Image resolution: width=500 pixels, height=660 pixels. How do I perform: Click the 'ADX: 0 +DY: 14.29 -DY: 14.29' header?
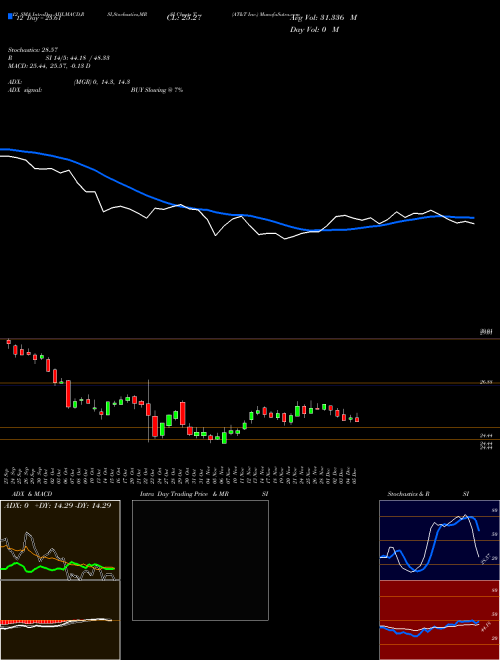pyautogui.click(x=57, y=505)
